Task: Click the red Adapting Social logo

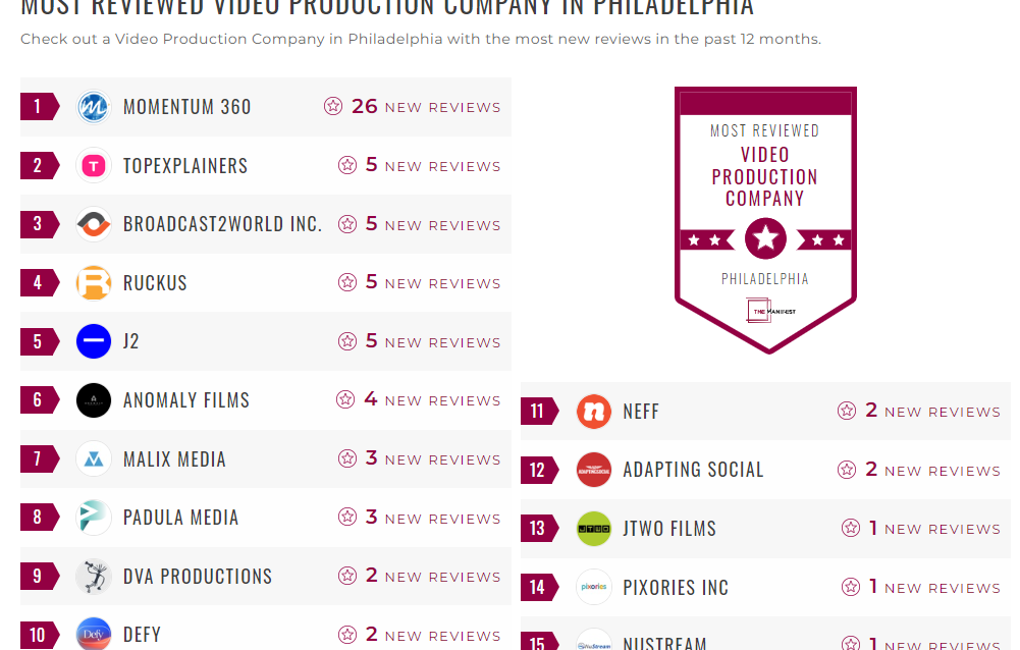Action: 594,470
